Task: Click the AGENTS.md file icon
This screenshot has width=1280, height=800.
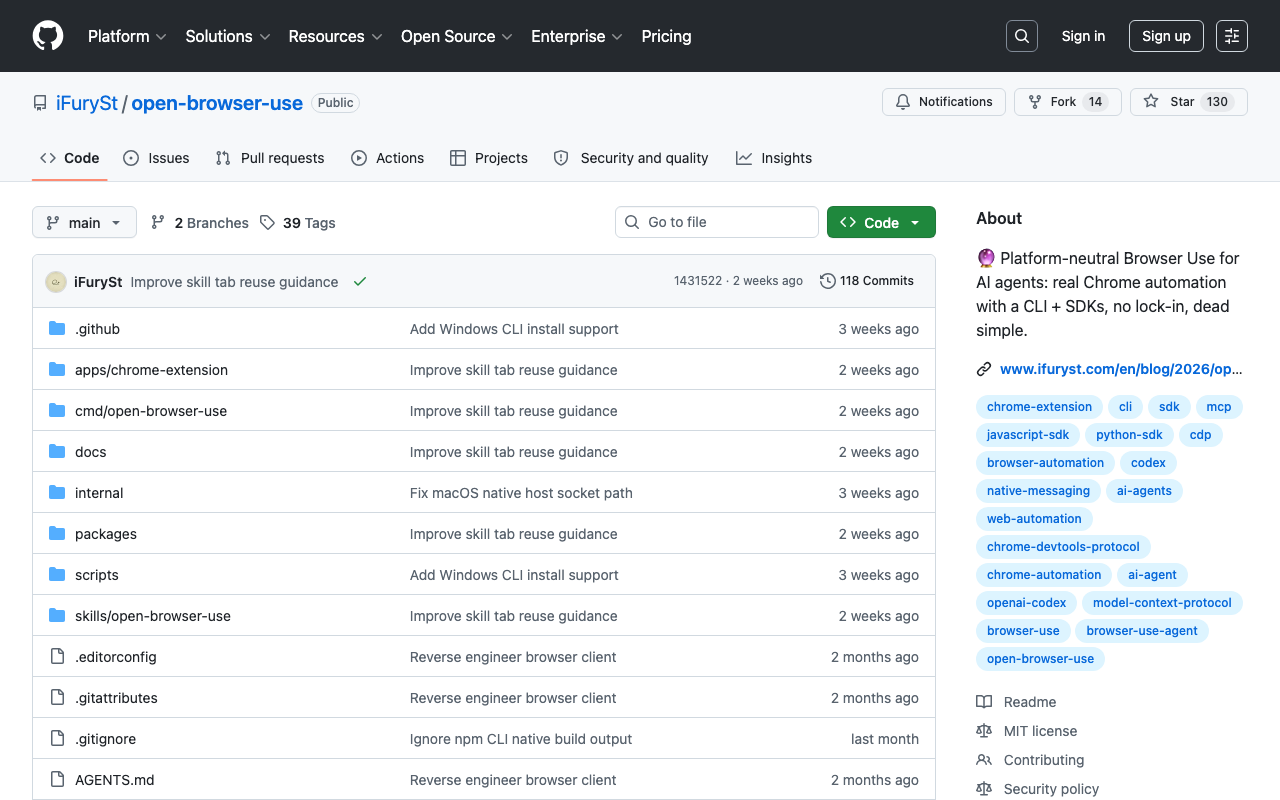Action: [x=57, y=780]
